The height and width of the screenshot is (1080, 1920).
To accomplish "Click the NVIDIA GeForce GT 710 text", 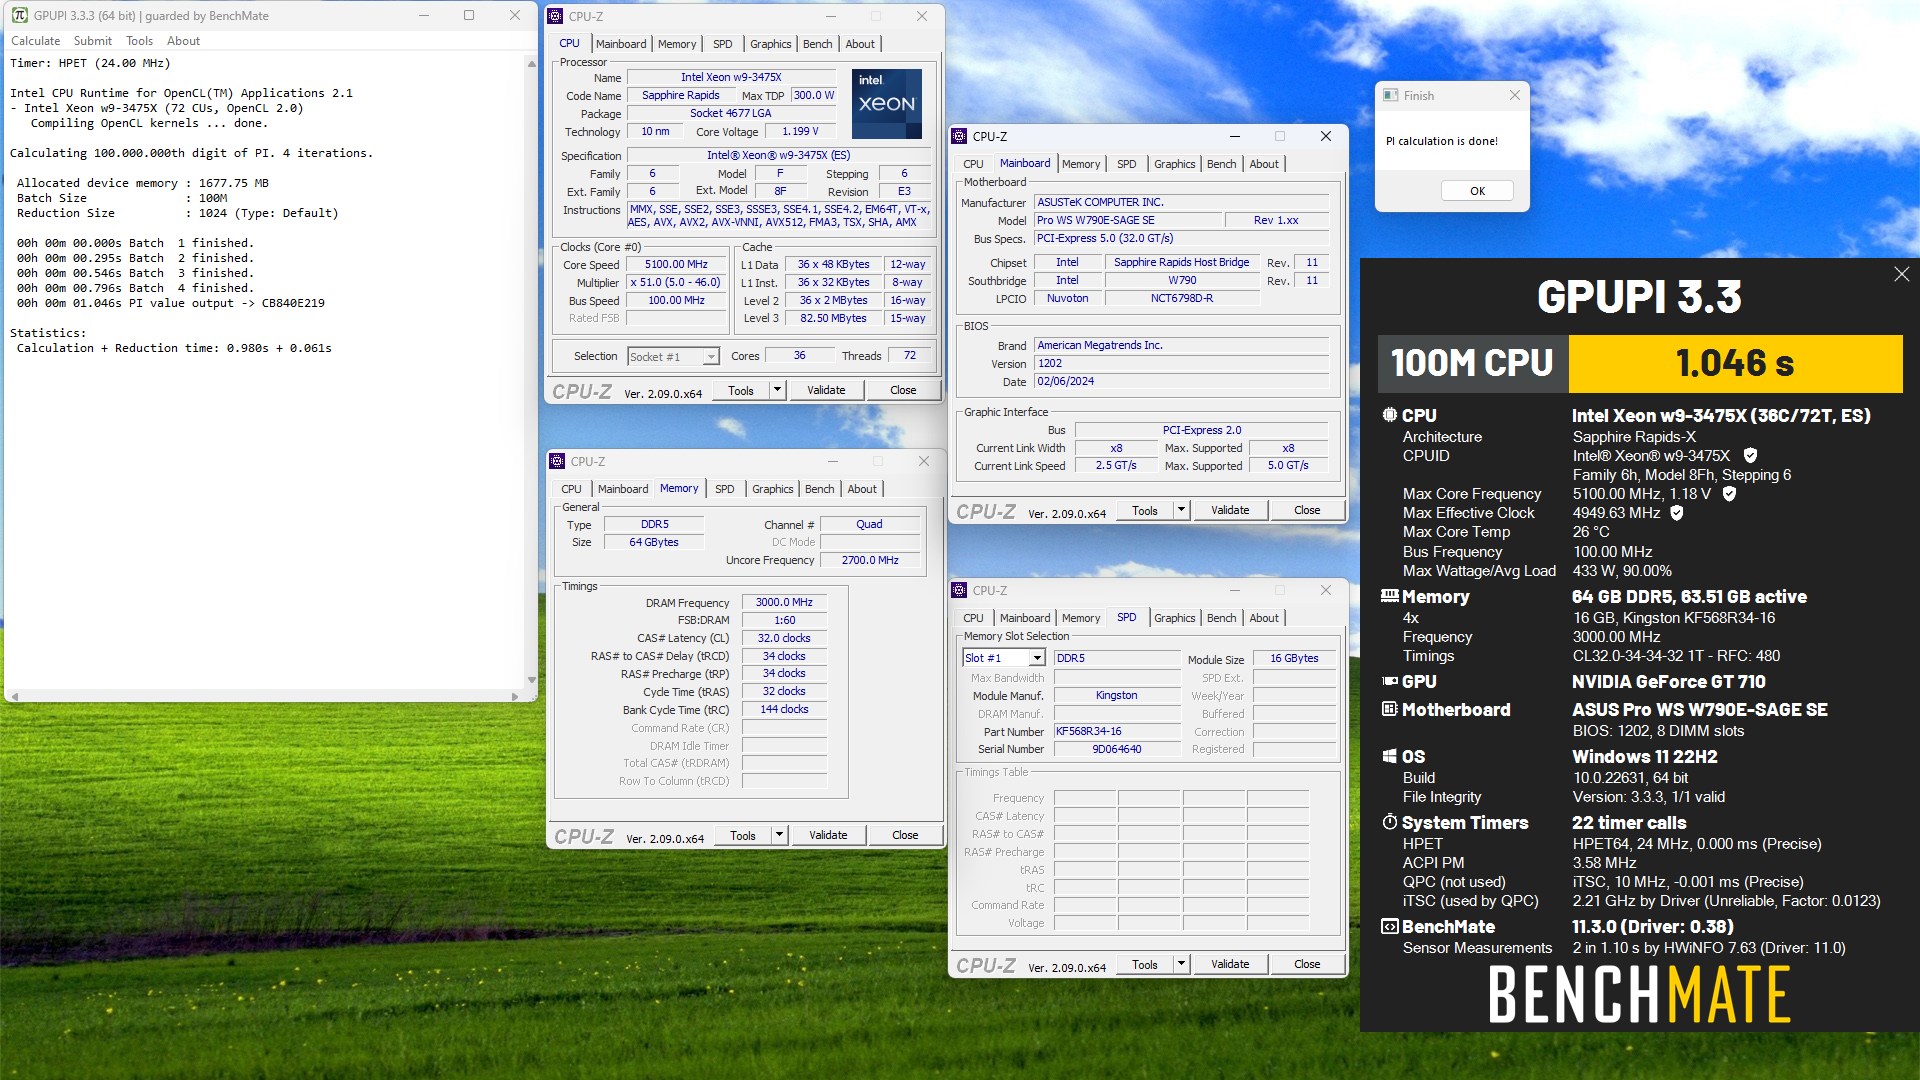I will (1668, 681).
